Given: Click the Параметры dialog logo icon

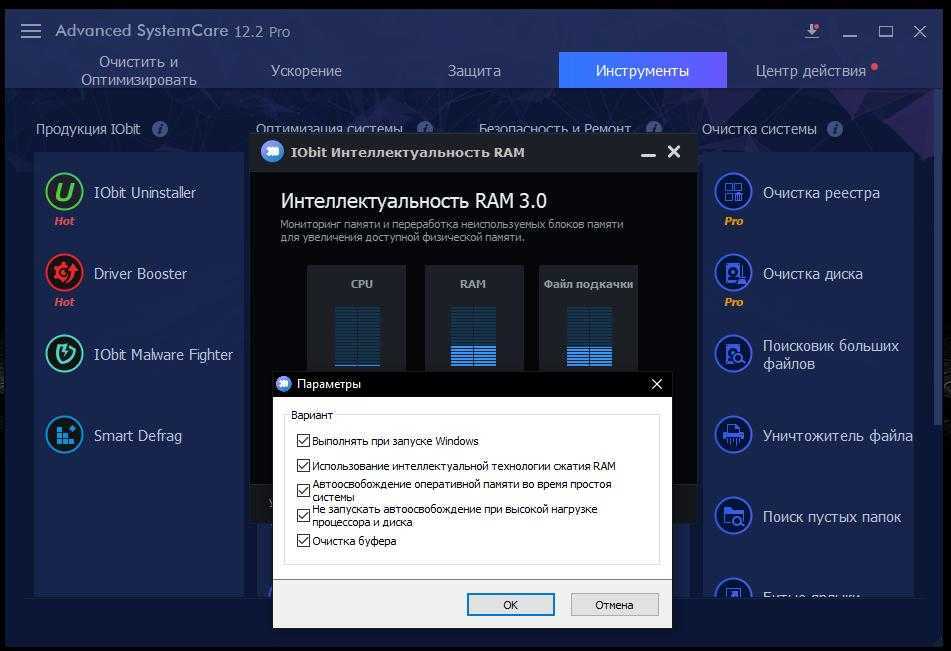Looking at the screenshot, I should [x=284, y=383].
